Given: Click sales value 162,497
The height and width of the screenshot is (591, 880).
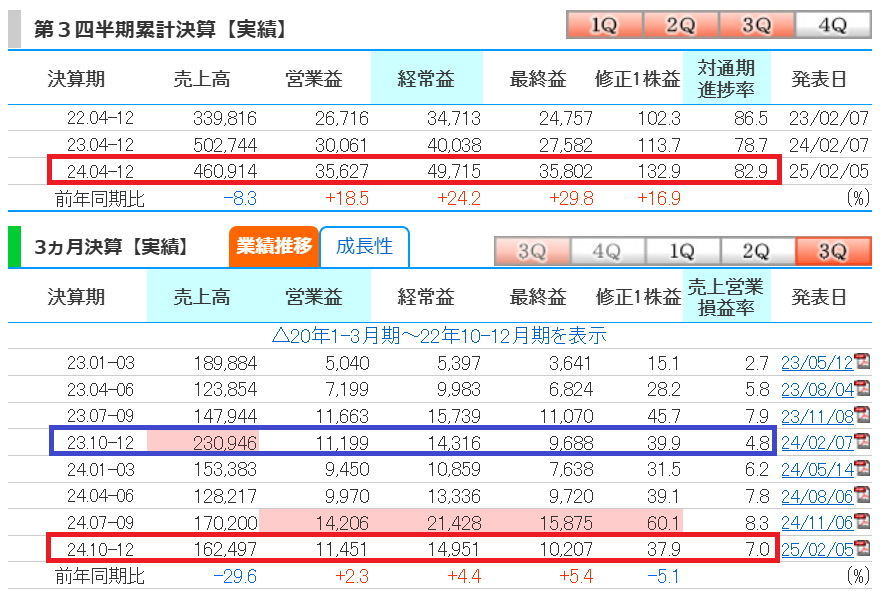Looking at the screenshot, I should [225, 549].
